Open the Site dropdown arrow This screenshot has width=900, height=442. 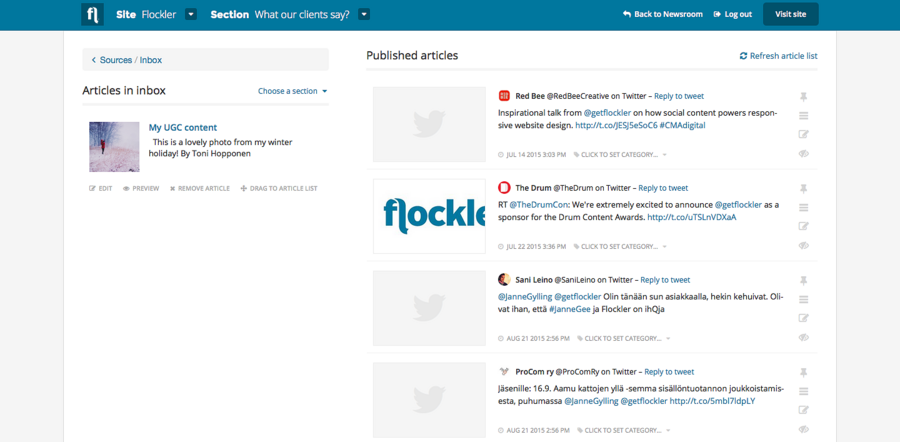(x=191, y=14)
